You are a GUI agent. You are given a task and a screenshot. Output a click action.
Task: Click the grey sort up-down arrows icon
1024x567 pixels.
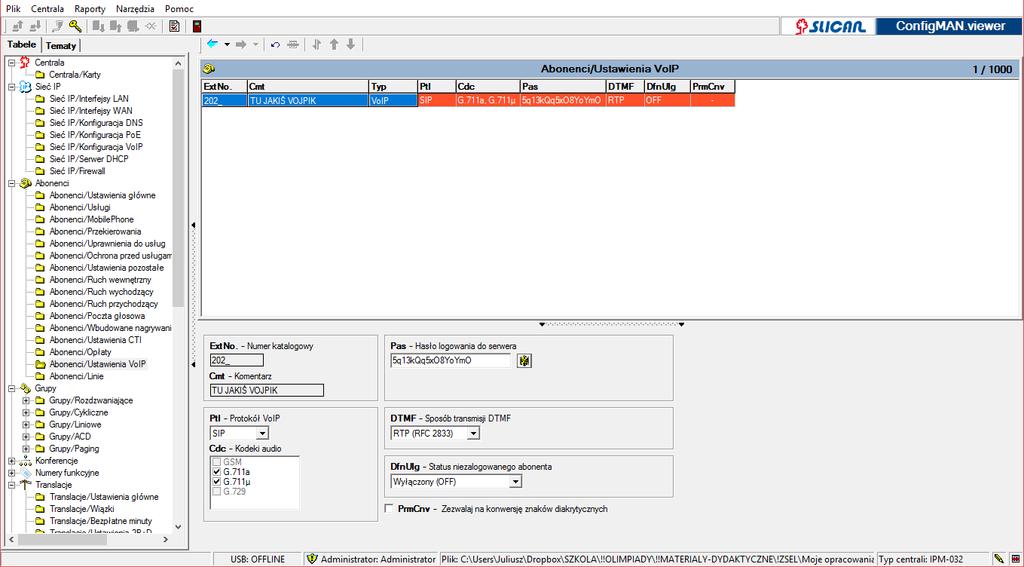[317, 44]
